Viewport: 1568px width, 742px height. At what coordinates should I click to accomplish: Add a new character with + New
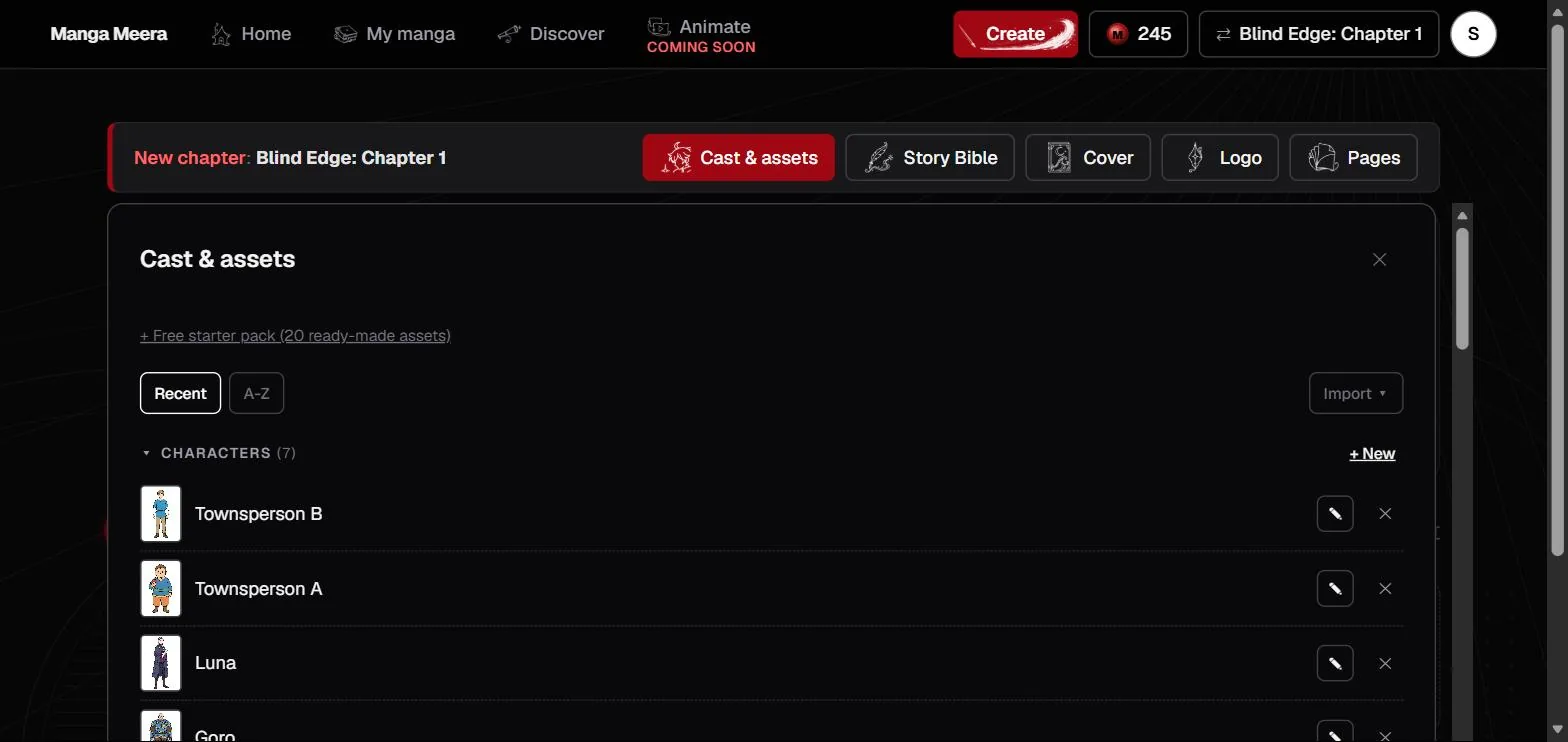(1372, 454)
